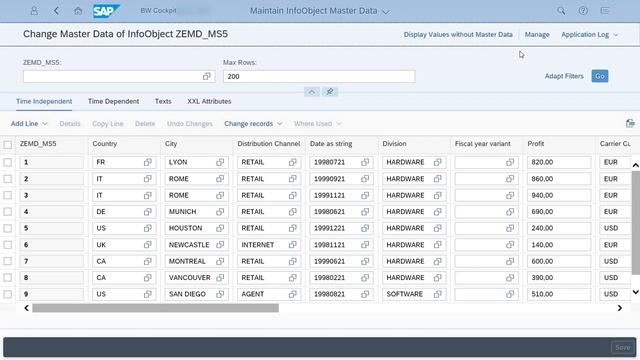
Task: Switch to the Time Independent tab
Action: click(44, 101)
